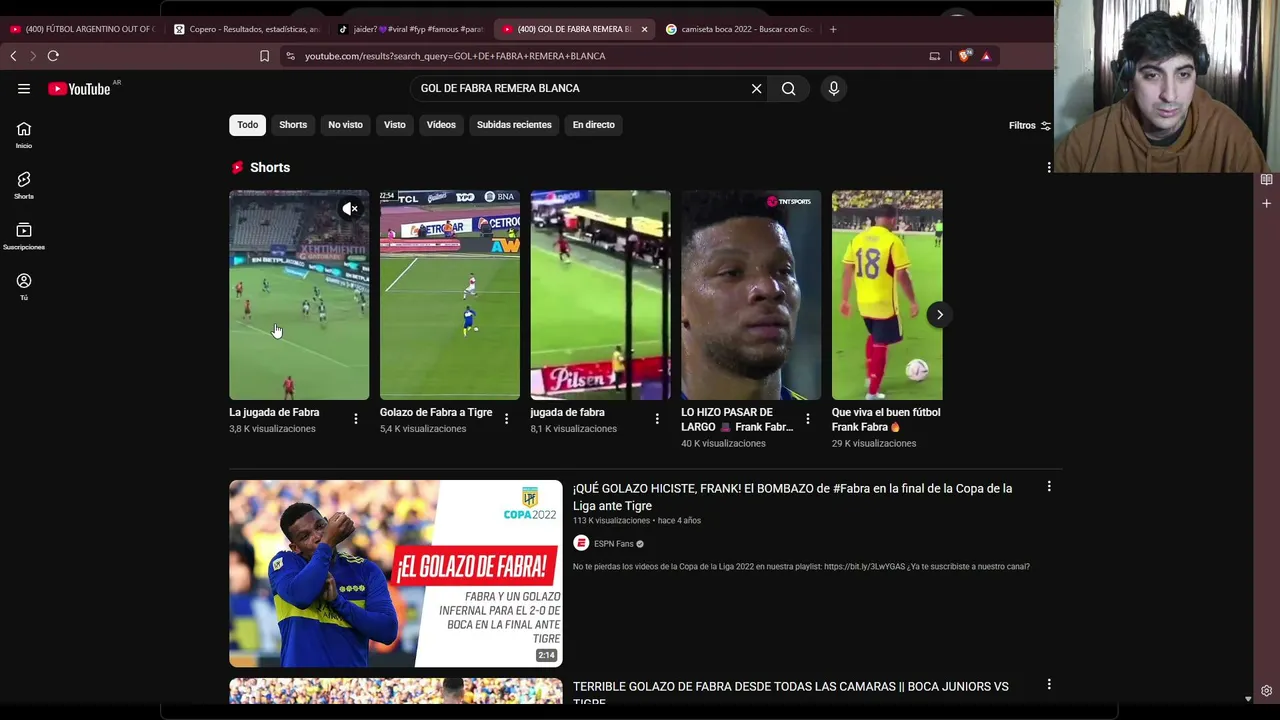The width and height of the screenshot is (1280, 720).
Task: Add a panel with the sidebar plus icon
Action: pos(1267,204)
